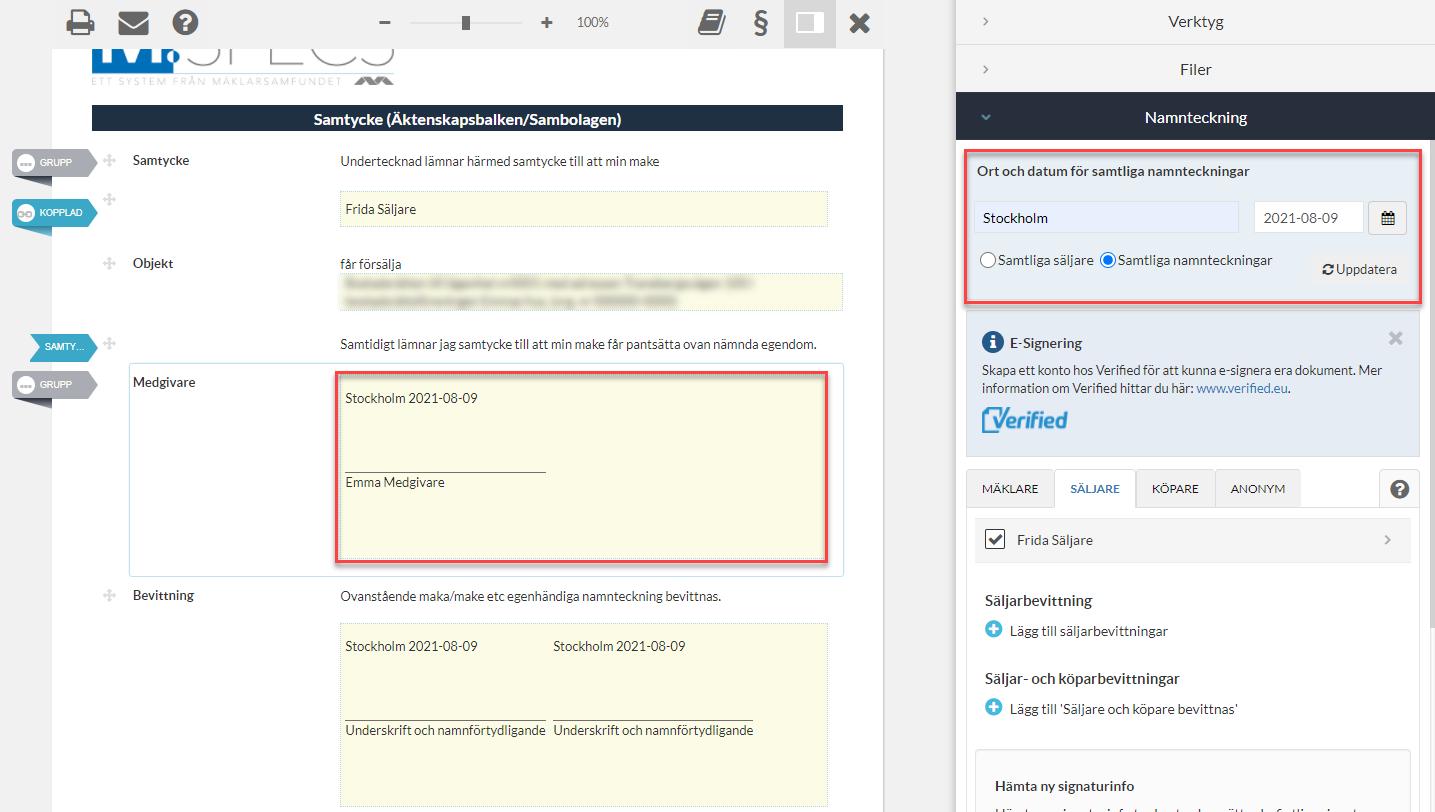This screenshot has height=812, width=1435.
Task: Click the minus zoom out button
Action: point(385,22)
